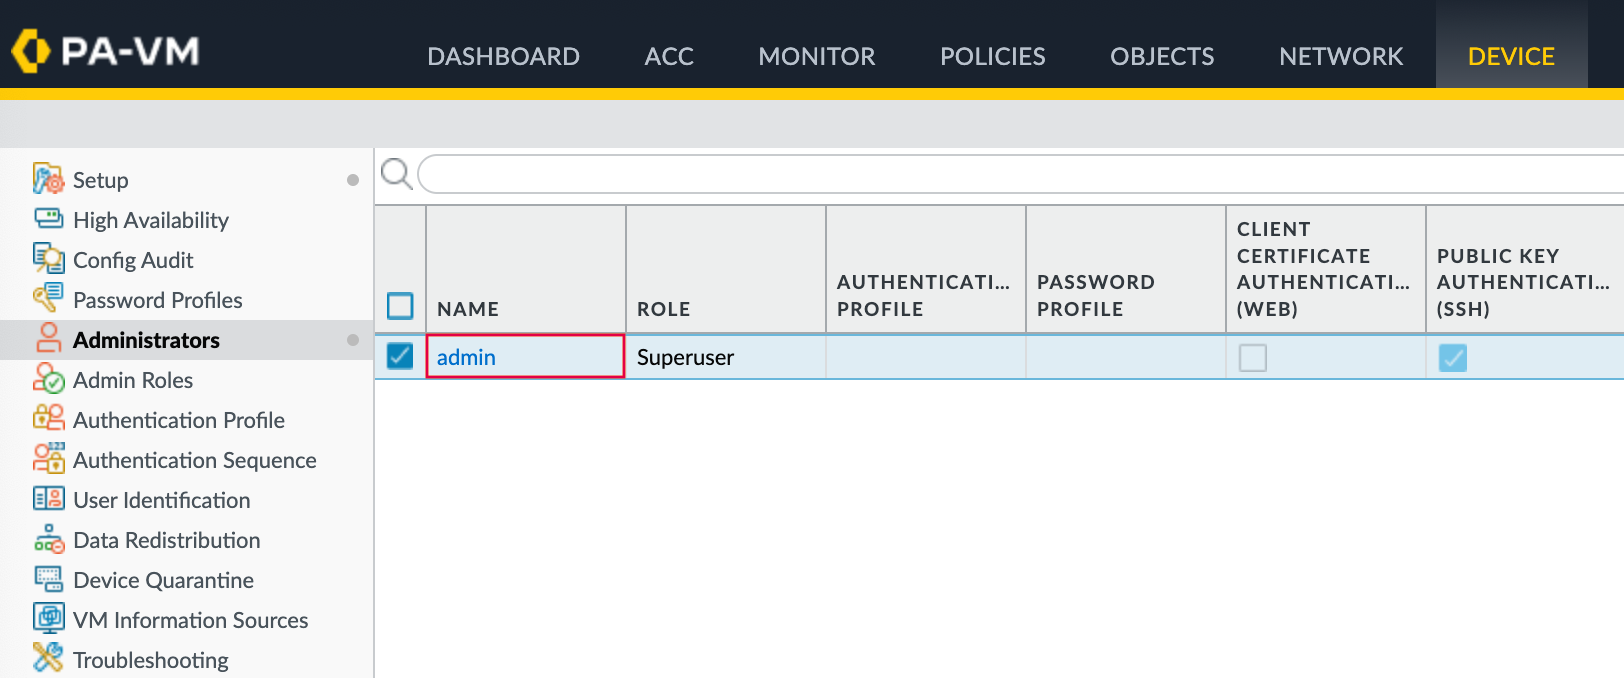Toggle the select-all header checkbox
Image resolution: width=1624 pixels, height=678 pixels.
coord(400,305)
